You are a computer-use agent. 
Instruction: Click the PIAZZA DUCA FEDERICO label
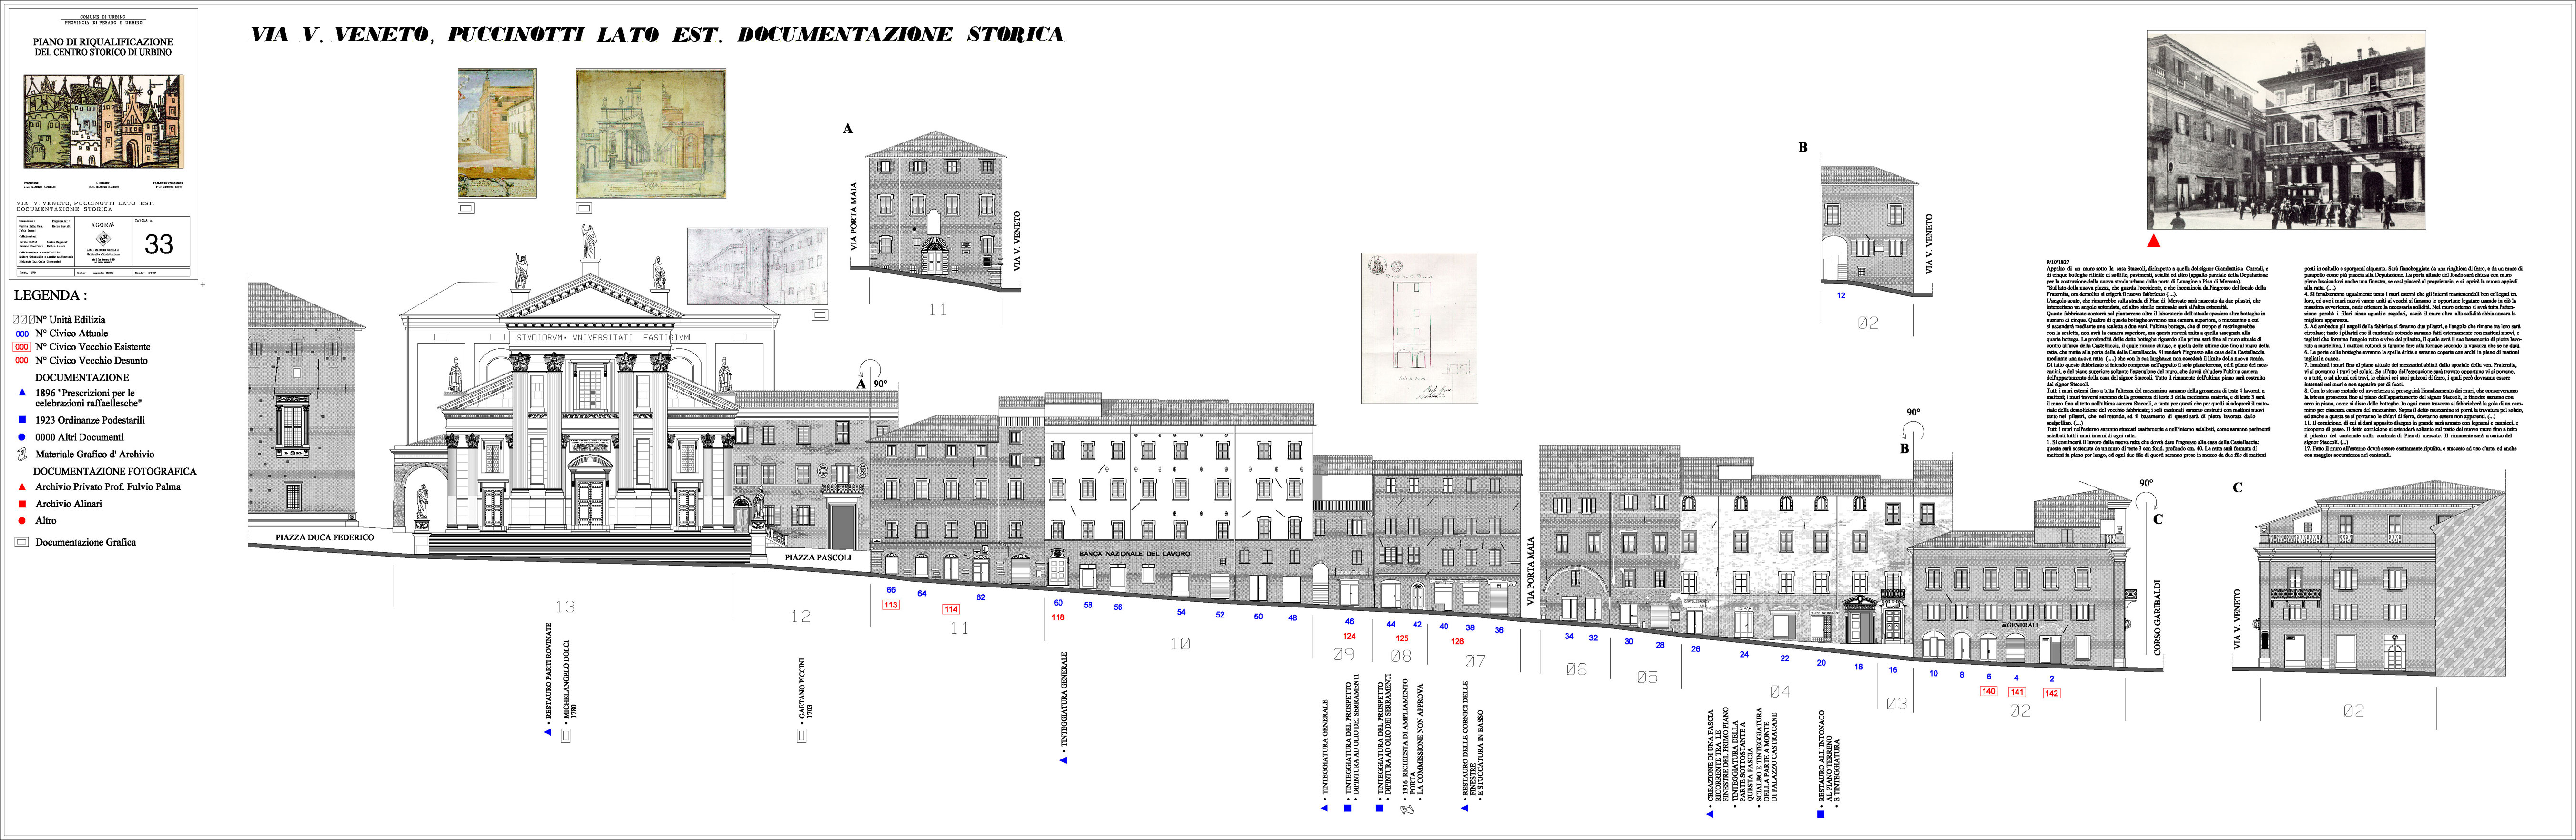(325, 538)
